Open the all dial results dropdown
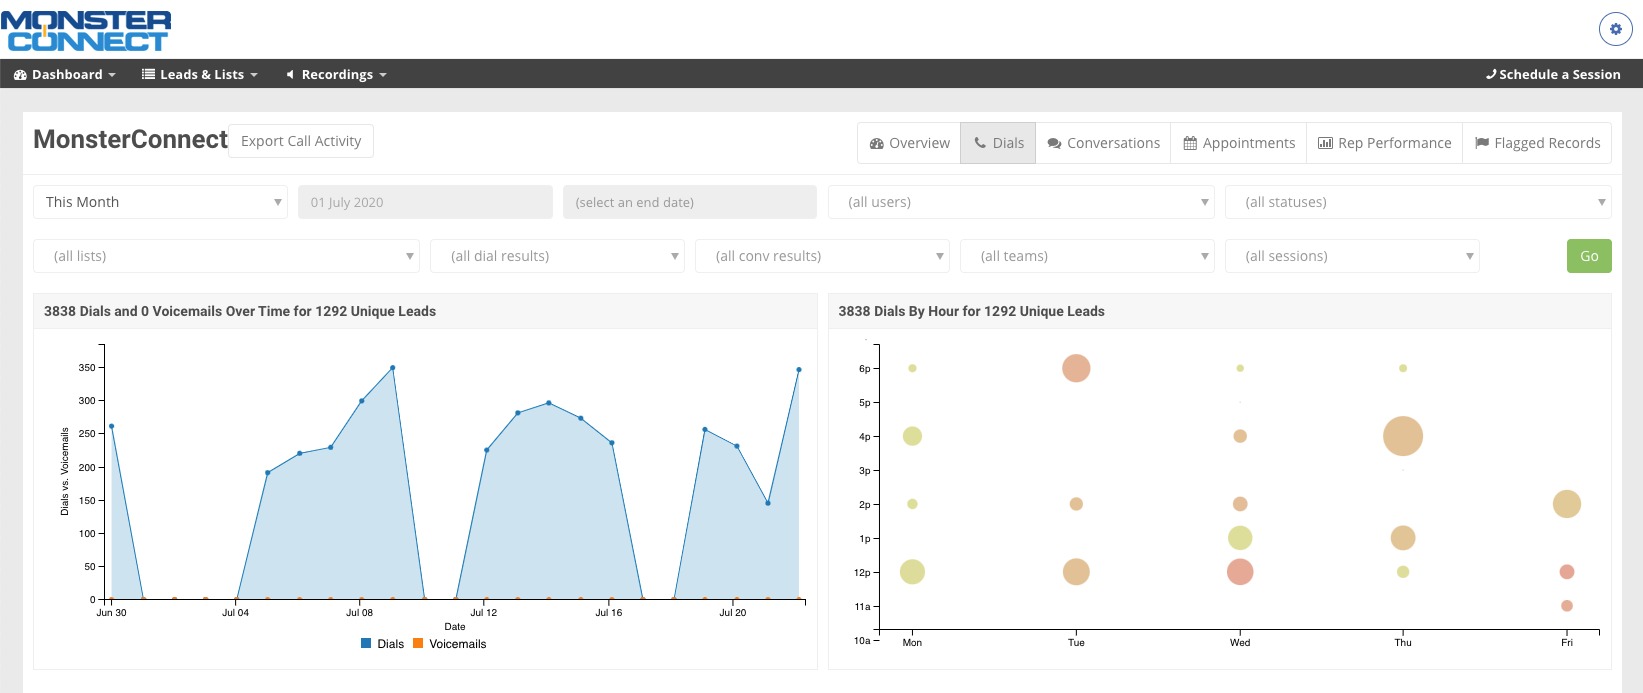 tap(557, 256)
